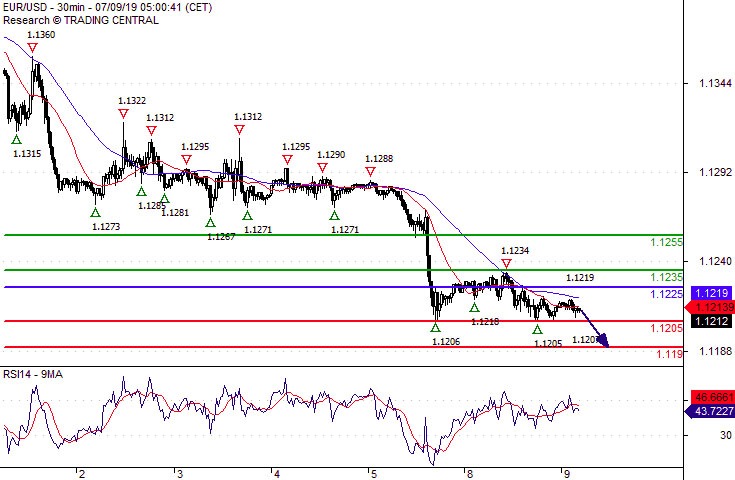Click the red triangle marker below 1.1234
This screenshot has height=480, width=735.
tap(506, 263)
